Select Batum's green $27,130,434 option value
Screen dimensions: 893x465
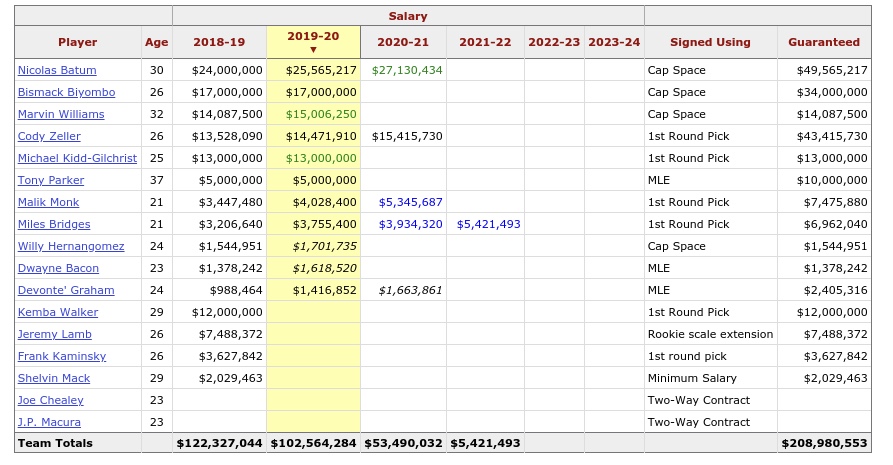(407, 70)
